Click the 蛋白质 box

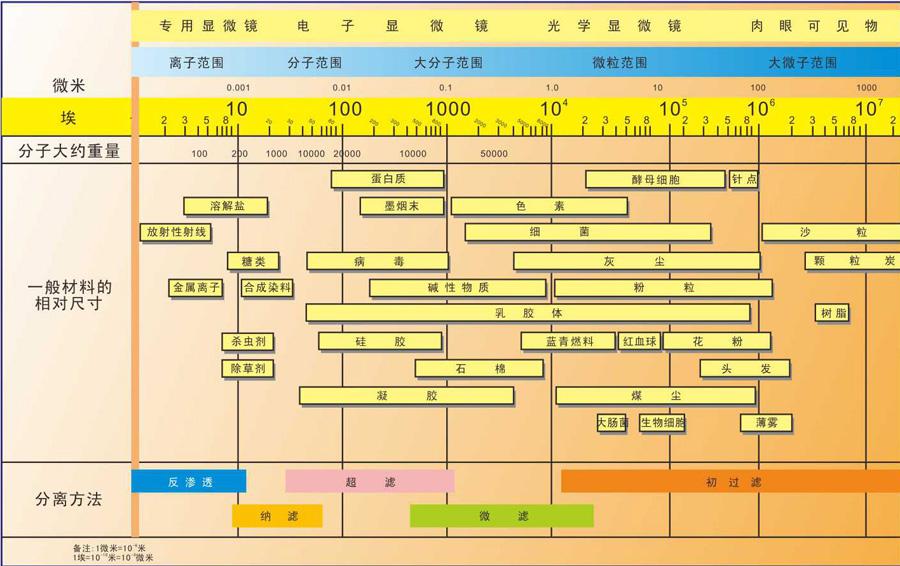click(387, 179)
